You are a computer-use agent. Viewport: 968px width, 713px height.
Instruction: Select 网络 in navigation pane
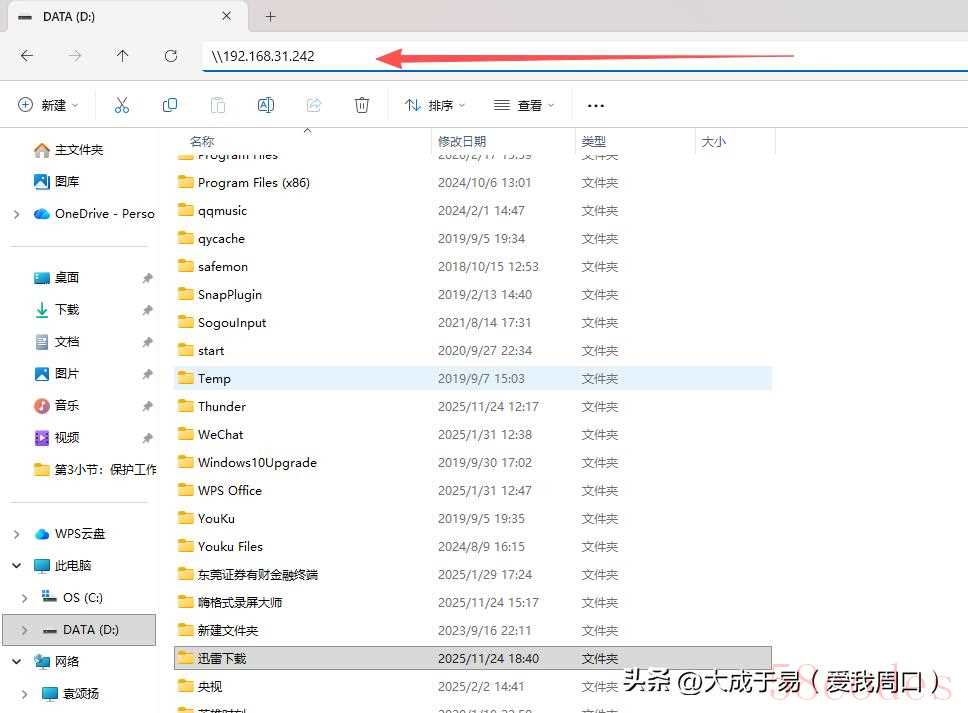(56, 662)
